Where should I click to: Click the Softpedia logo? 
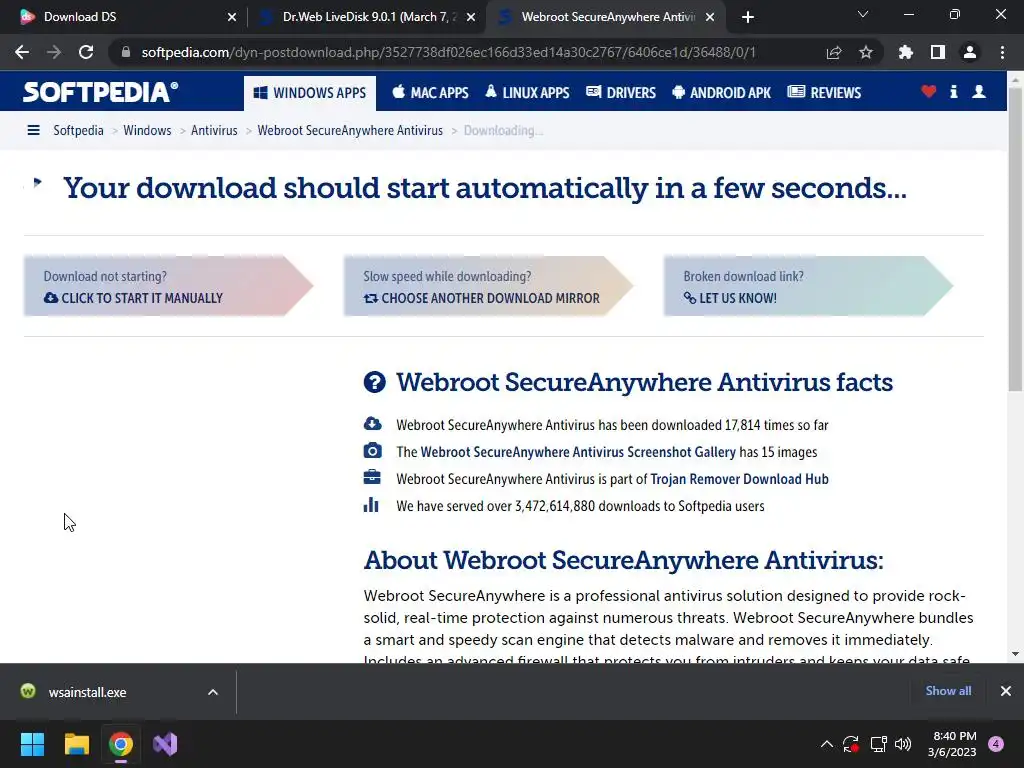coord(100,92)
